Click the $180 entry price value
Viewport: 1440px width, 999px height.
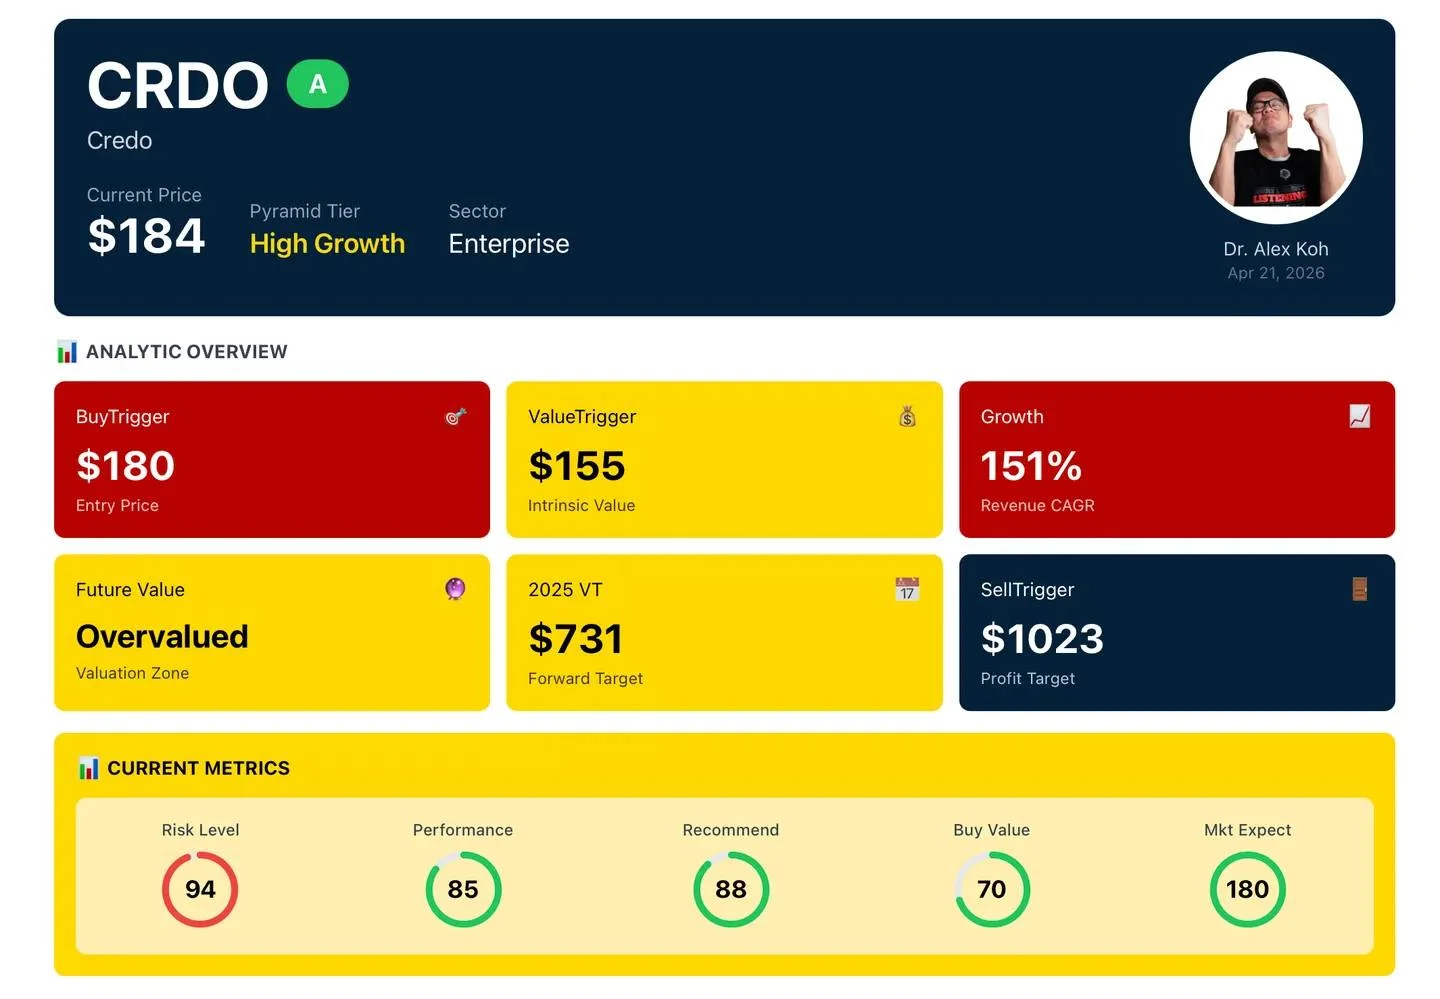point(126,466)
